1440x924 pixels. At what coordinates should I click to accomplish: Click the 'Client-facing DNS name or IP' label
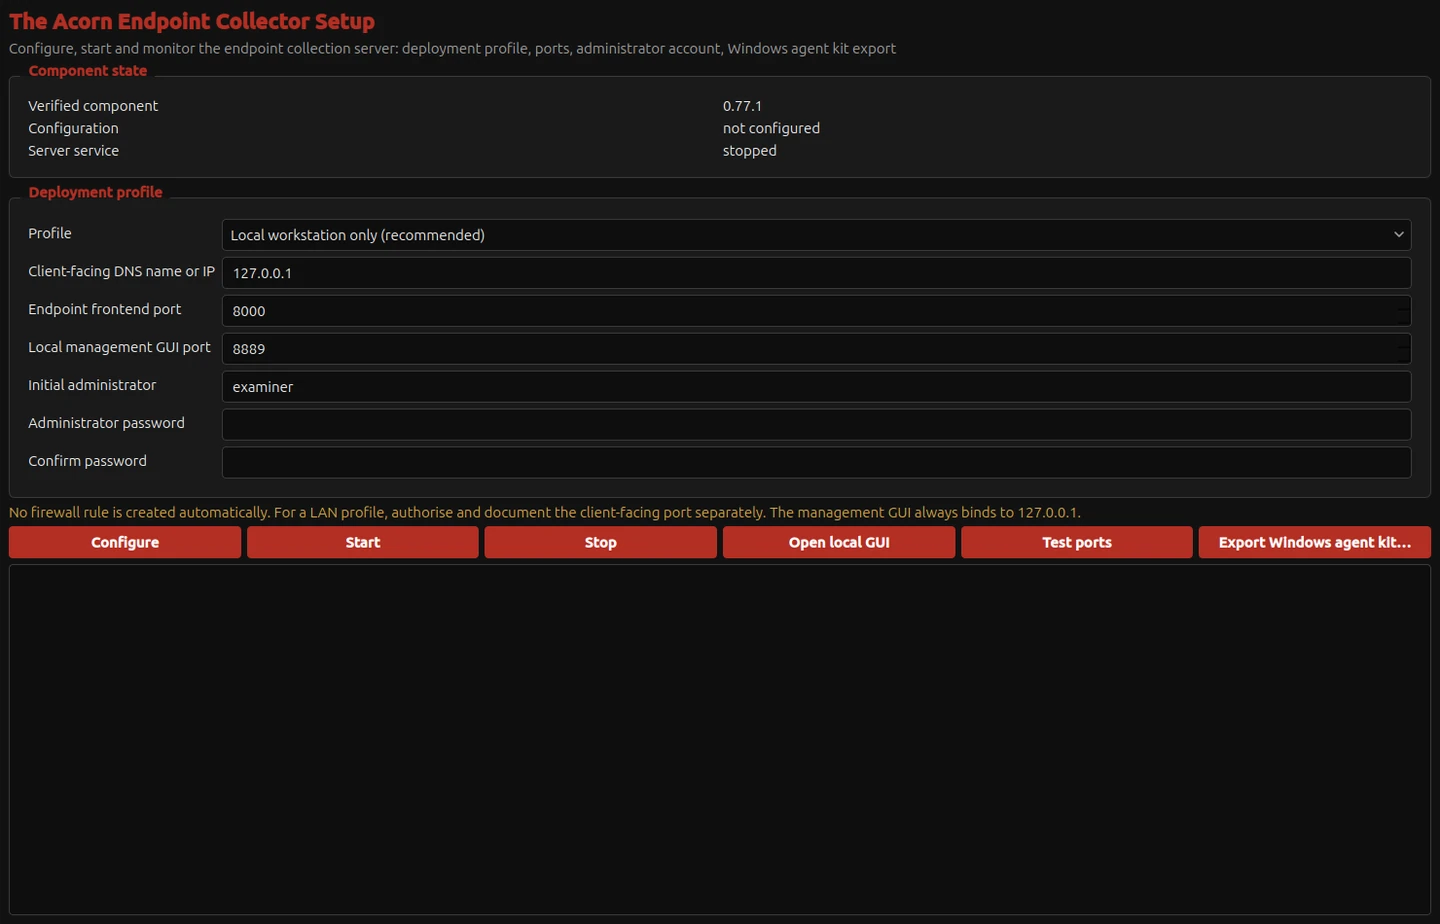coord(121,271)
